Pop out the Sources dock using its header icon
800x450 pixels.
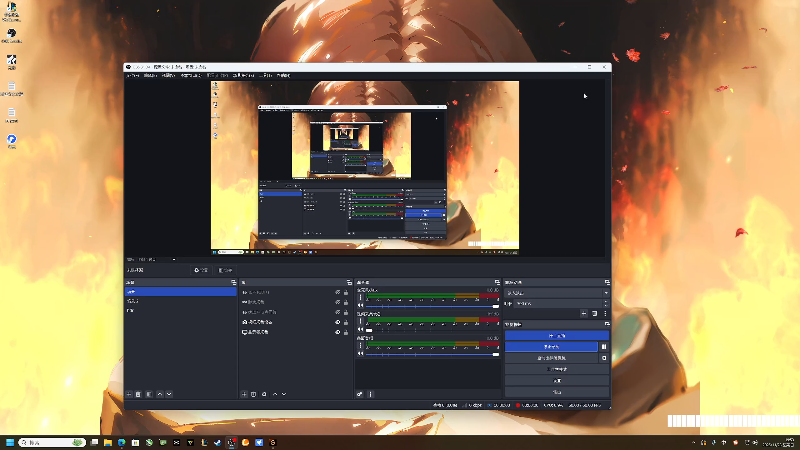(x=349, y=282)
